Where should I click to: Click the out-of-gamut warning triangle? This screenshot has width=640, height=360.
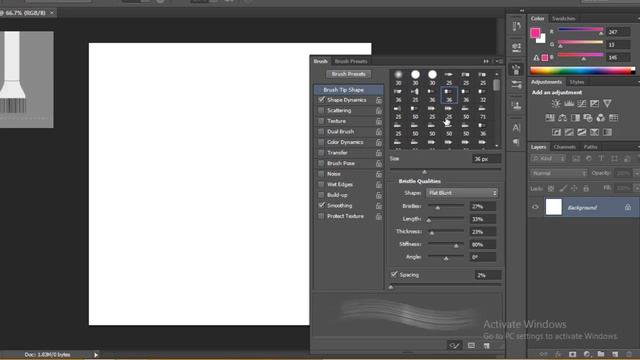536,58
